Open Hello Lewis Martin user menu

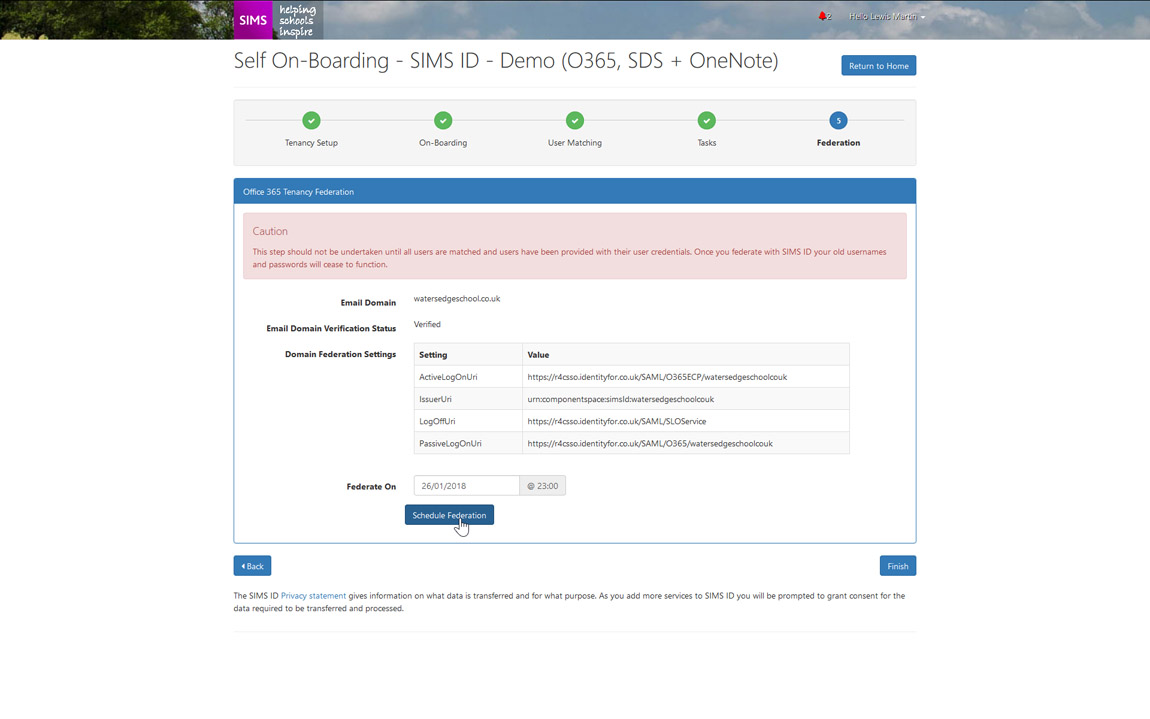(x=887, y=16)
